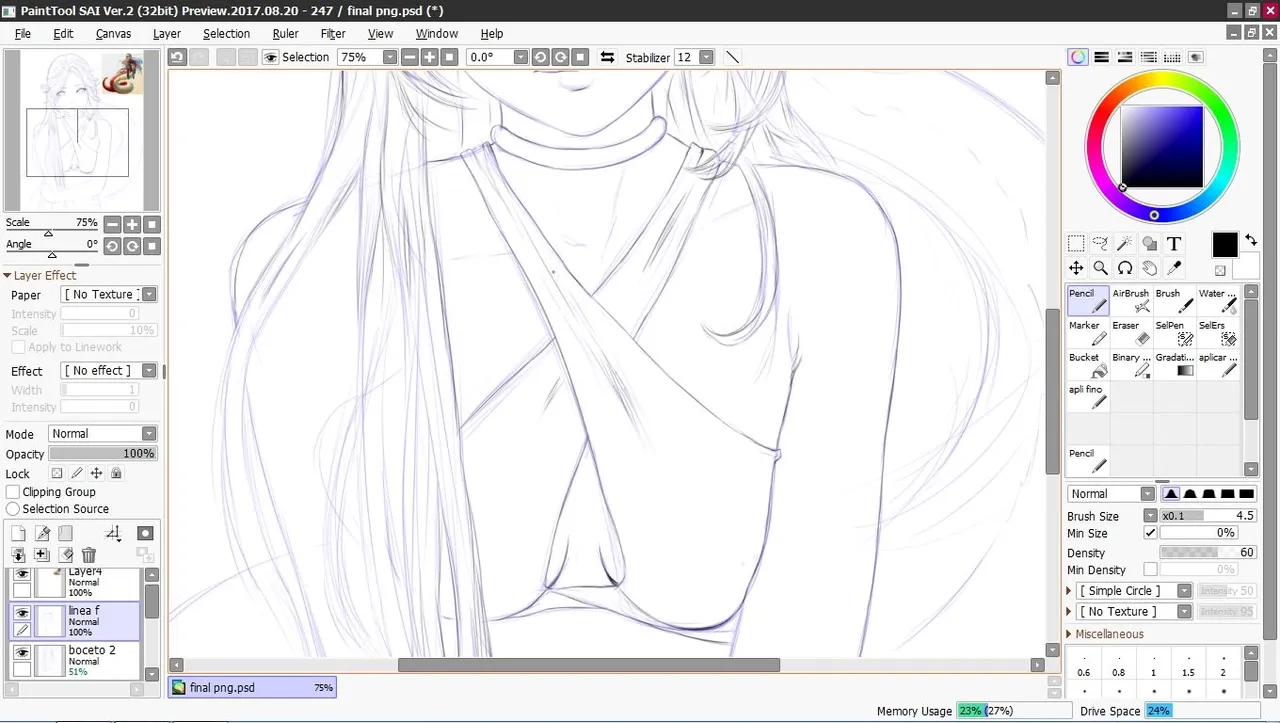Screen dimensions: 1280x723
Task: Select the AirBrush tool
Action: pyautogui.click(x=1131, y=300)
